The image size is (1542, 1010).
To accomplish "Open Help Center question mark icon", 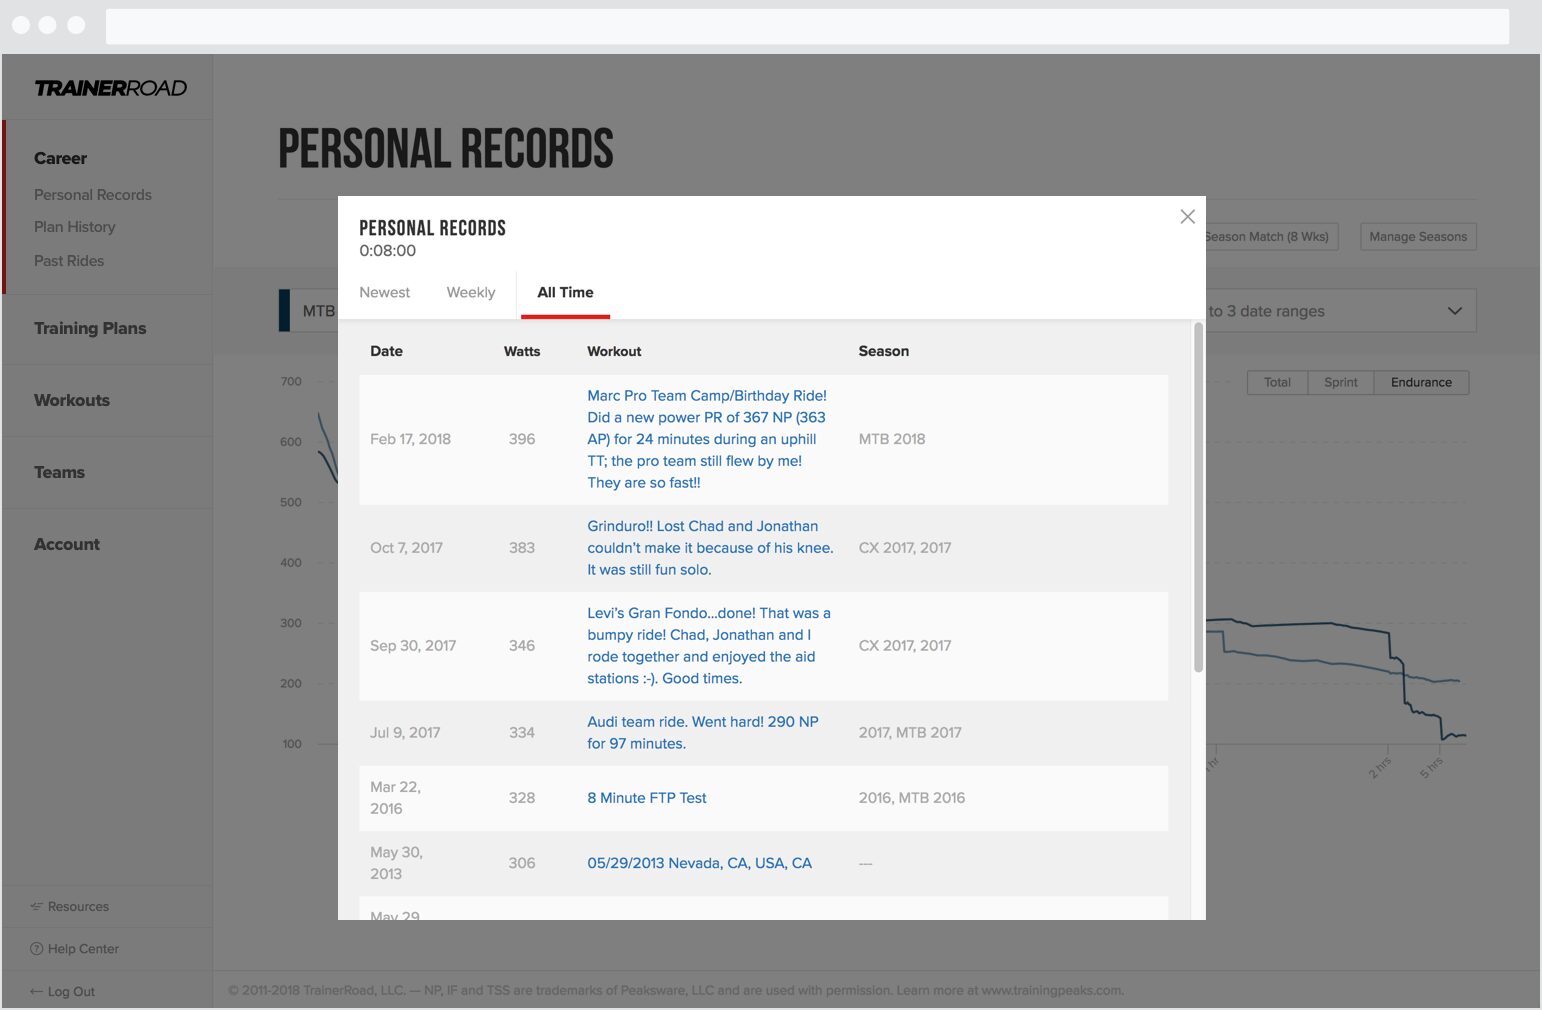I will (37, 948).
